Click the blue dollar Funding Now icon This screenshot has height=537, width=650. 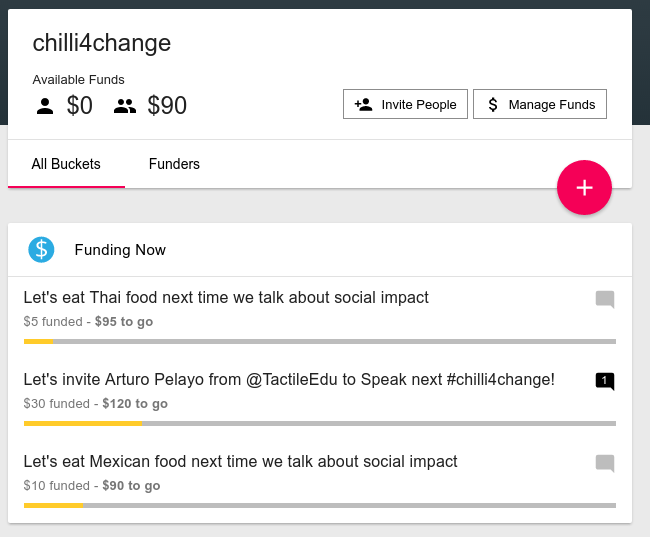pos(41,250)
